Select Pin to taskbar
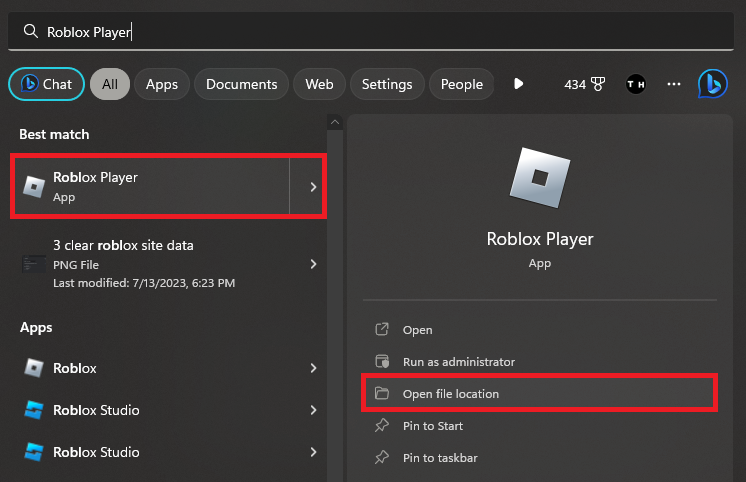746x482 pixels. 540,457
